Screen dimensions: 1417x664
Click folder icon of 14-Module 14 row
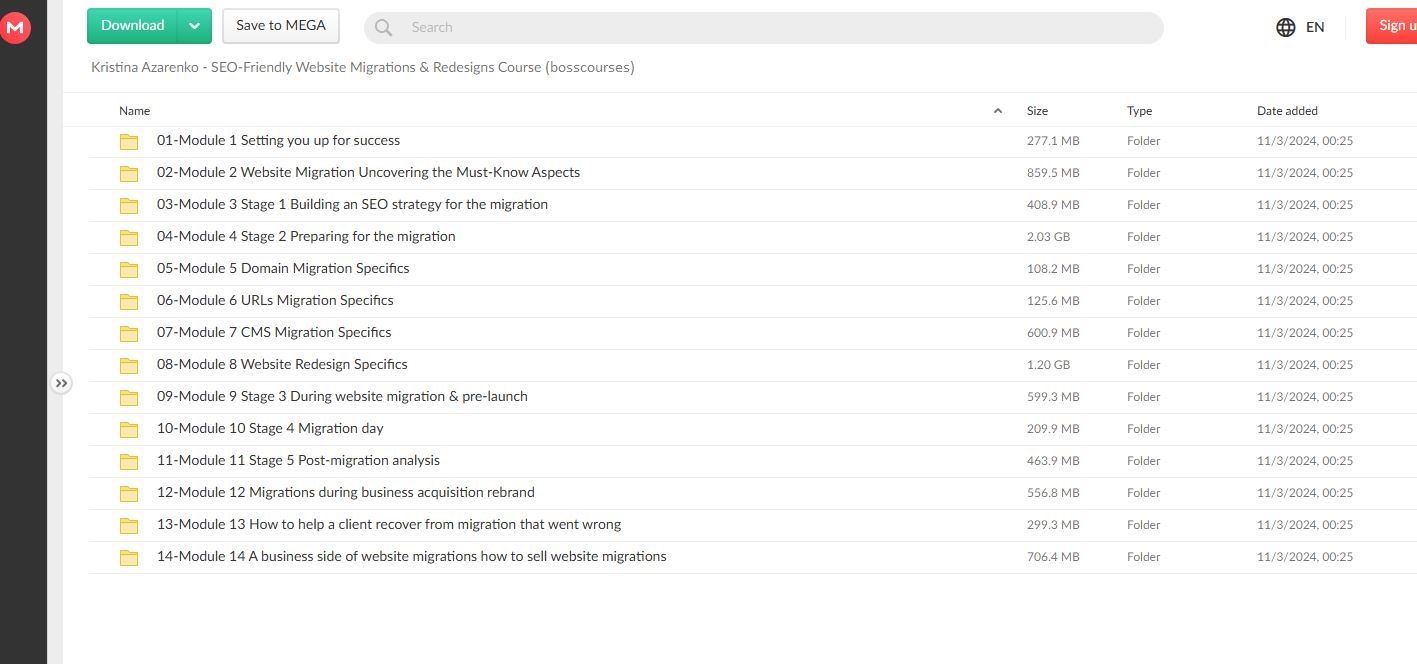129,558
